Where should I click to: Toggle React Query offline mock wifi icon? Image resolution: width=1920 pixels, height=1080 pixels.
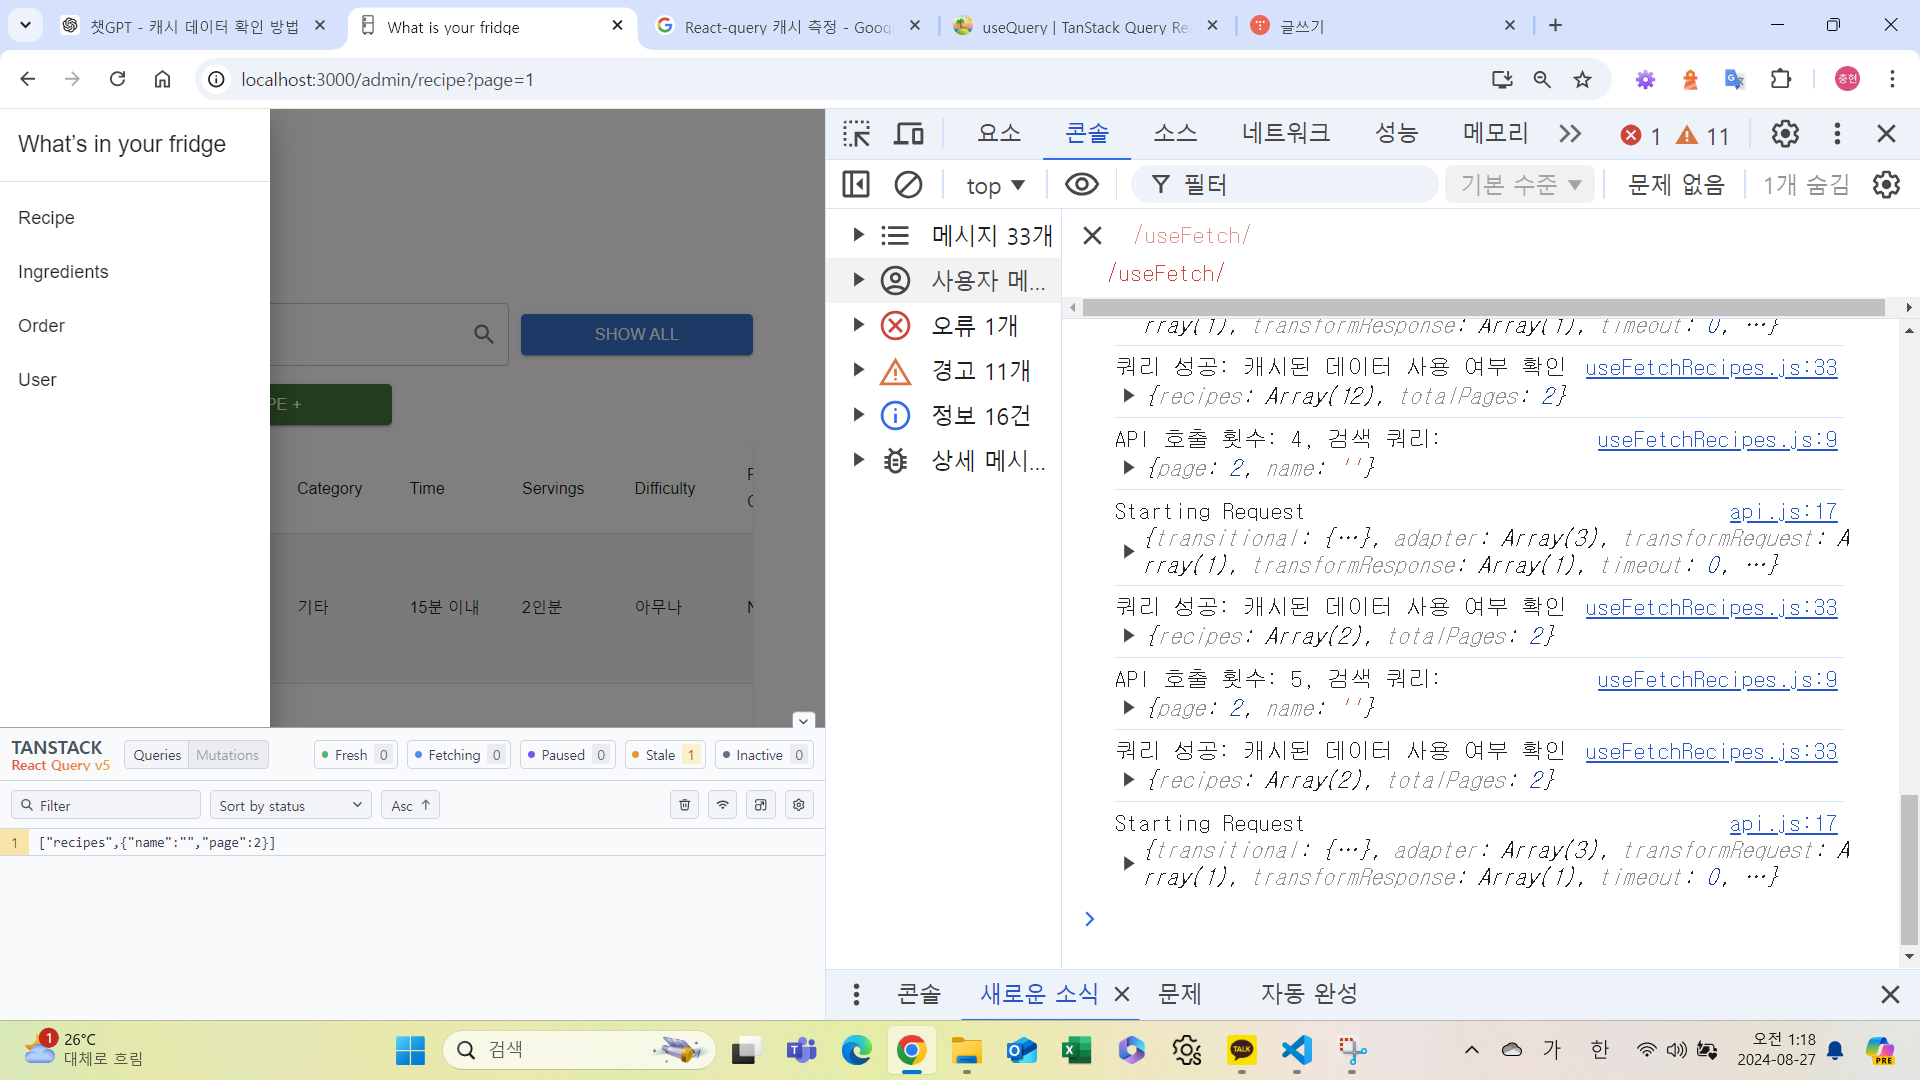point(722,805)
